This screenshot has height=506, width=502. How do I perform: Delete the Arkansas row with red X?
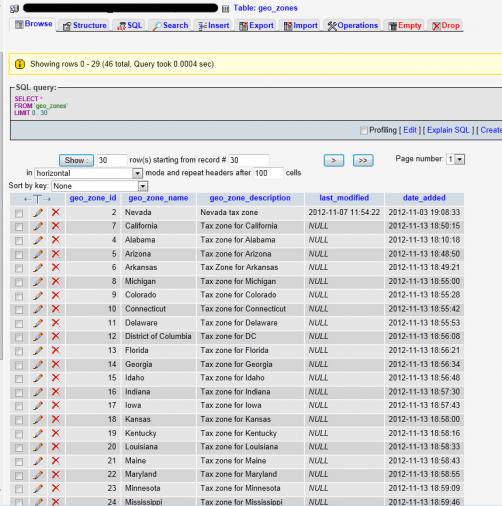coord(56,267)
